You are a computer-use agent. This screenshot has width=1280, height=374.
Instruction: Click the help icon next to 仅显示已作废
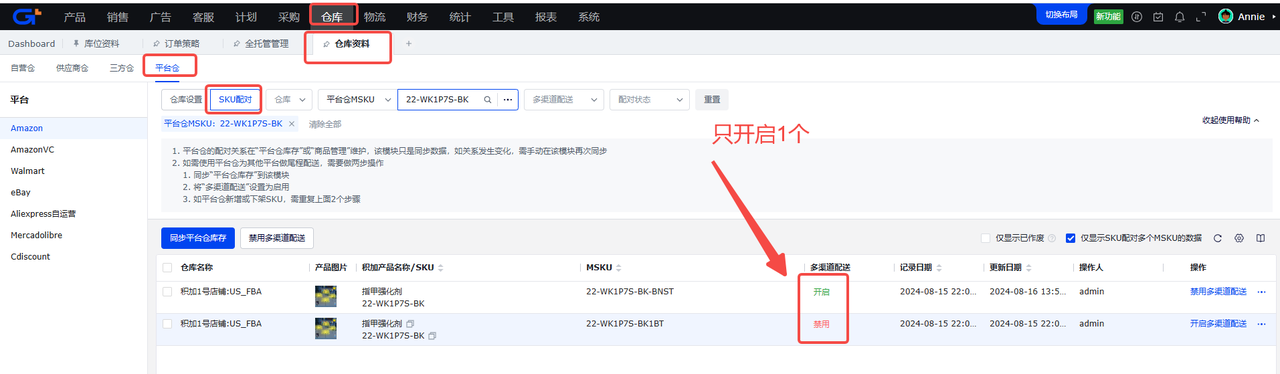point(1052,238)
